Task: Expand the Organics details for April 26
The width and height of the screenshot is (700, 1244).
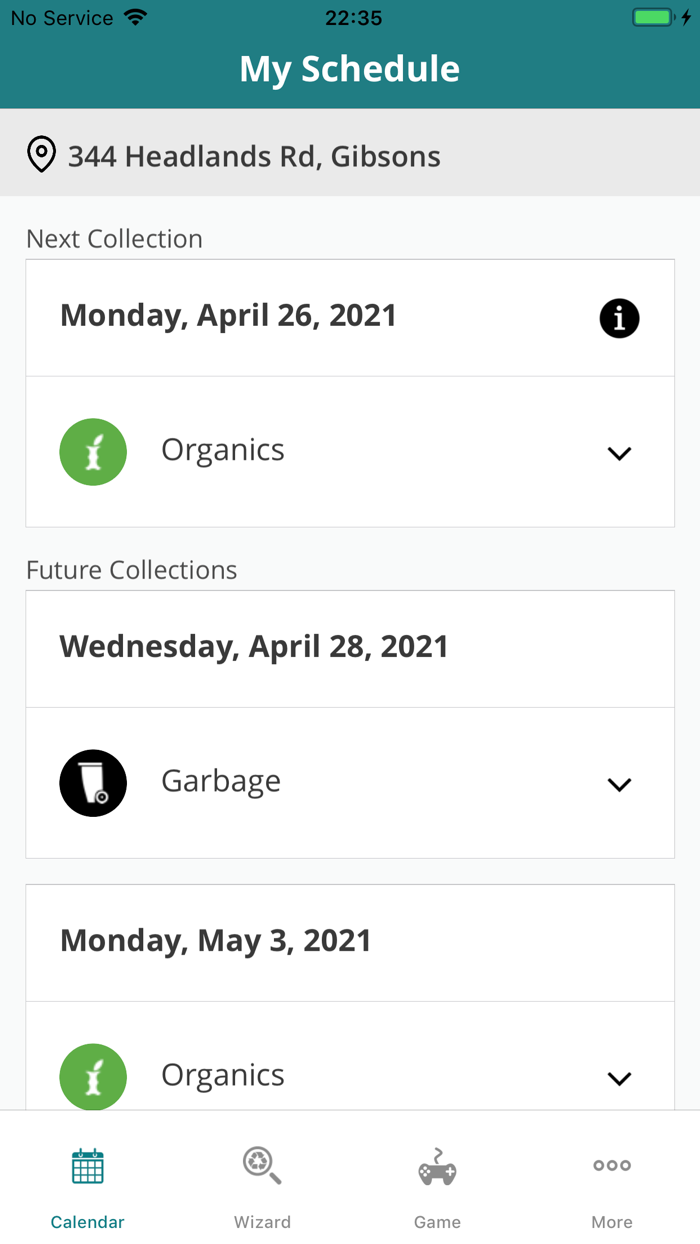Action: (619, 453)
